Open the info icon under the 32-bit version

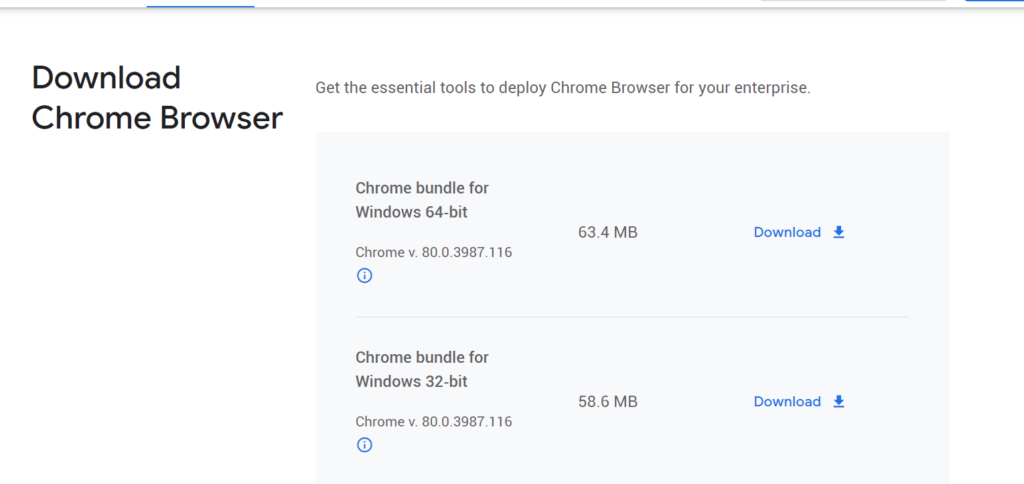pyautogui.click(x=364, y=445)
